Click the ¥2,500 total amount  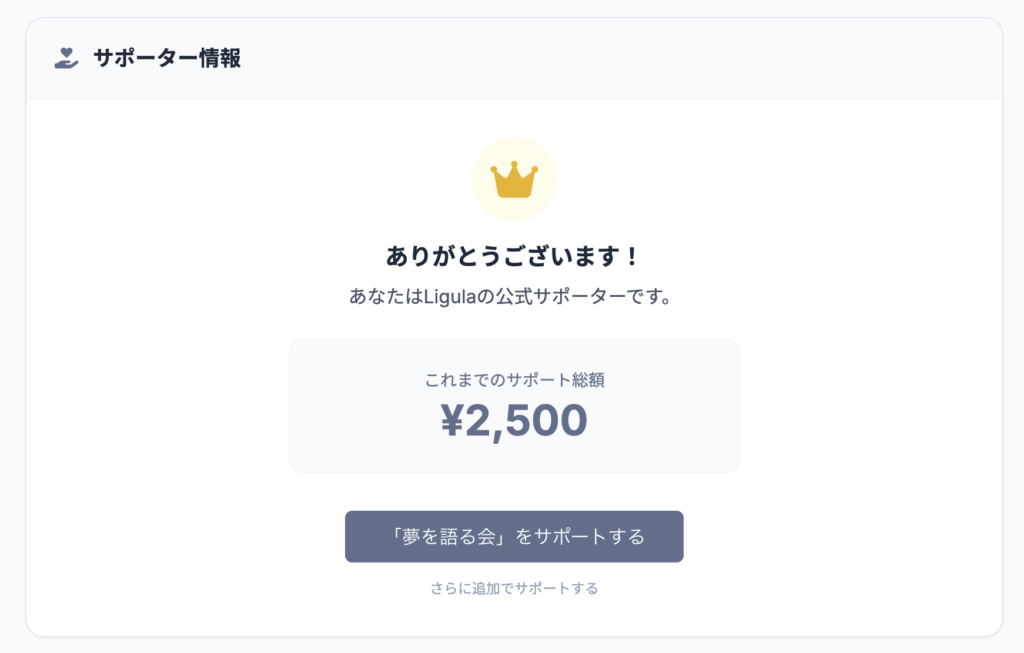click(514, 421)
